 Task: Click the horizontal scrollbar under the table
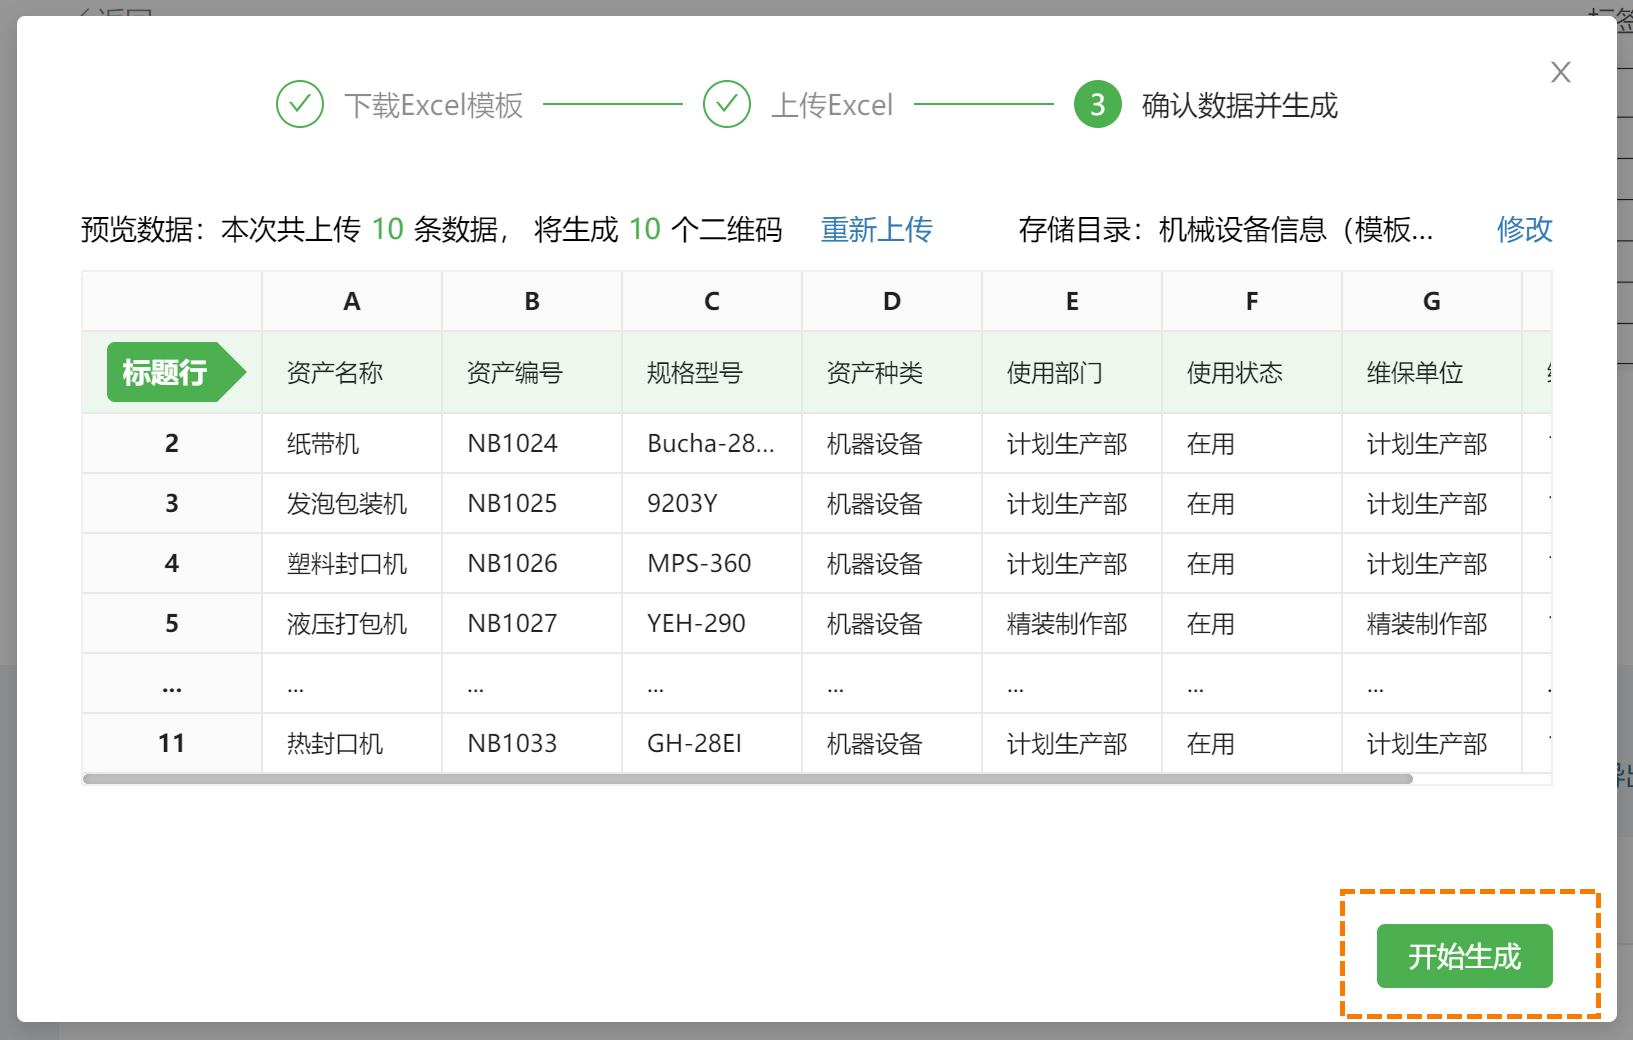[748, 779]
